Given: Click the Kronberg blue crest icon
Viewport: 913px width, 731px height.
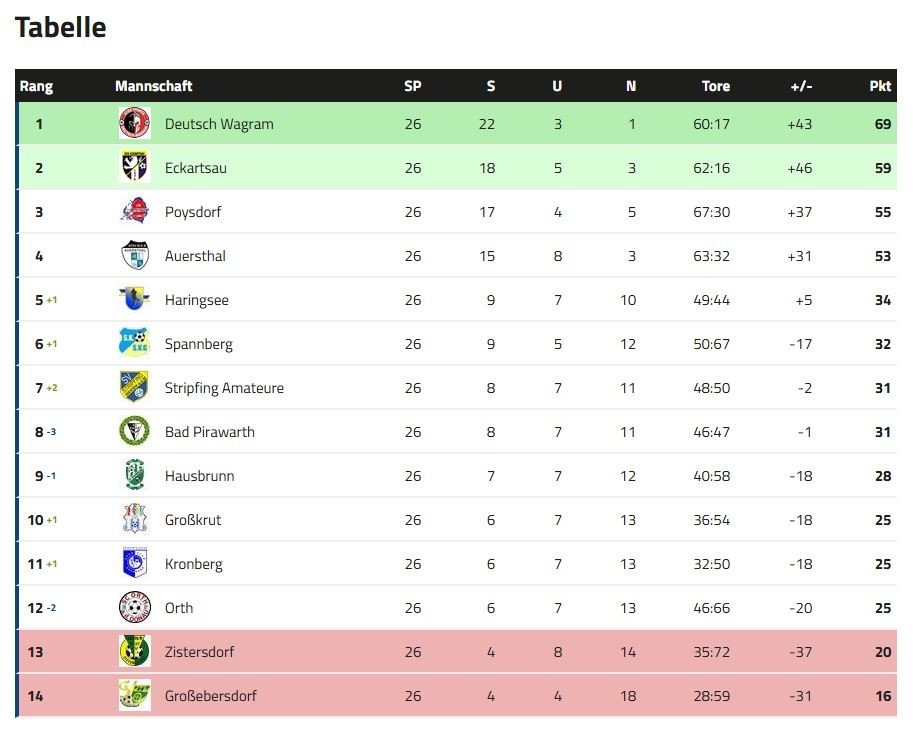Looking at the screenshot, I should 135,563.
